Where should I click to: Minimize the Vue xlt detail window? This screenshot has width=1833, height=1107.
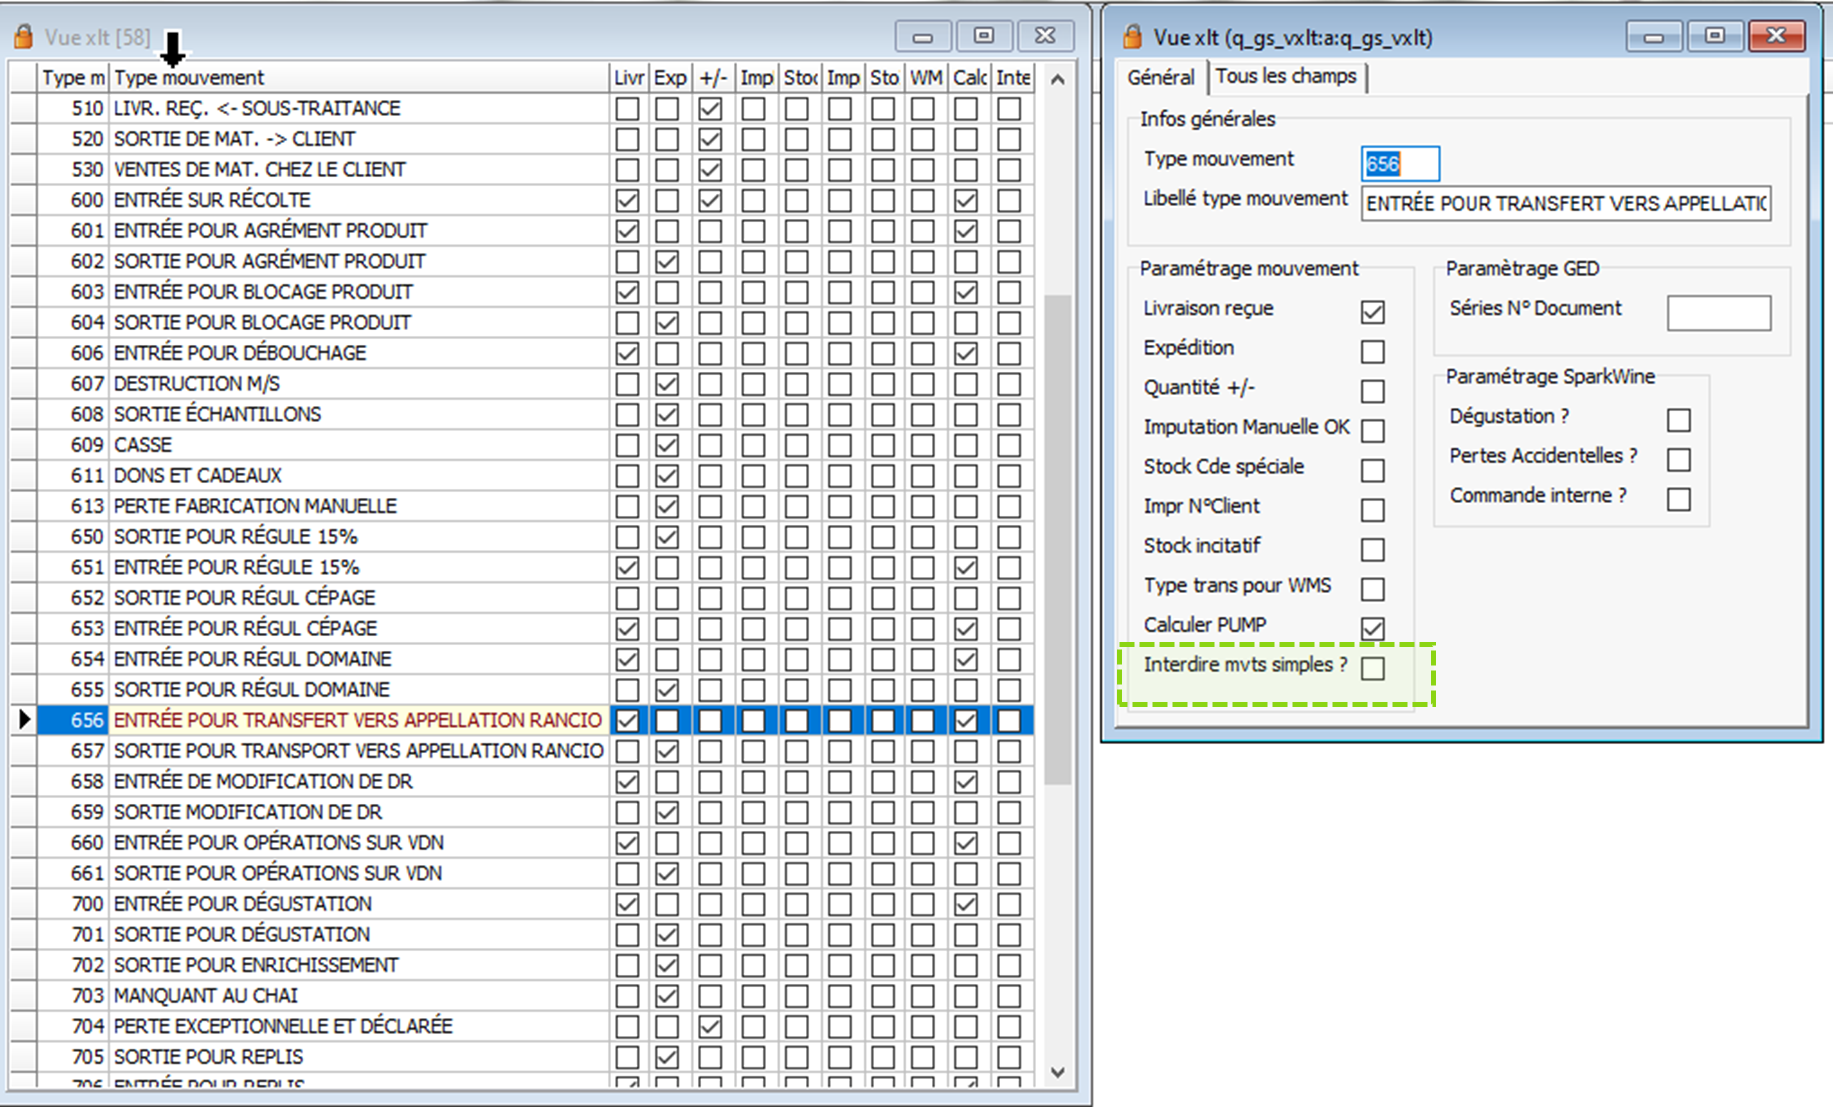[1654, 37]
